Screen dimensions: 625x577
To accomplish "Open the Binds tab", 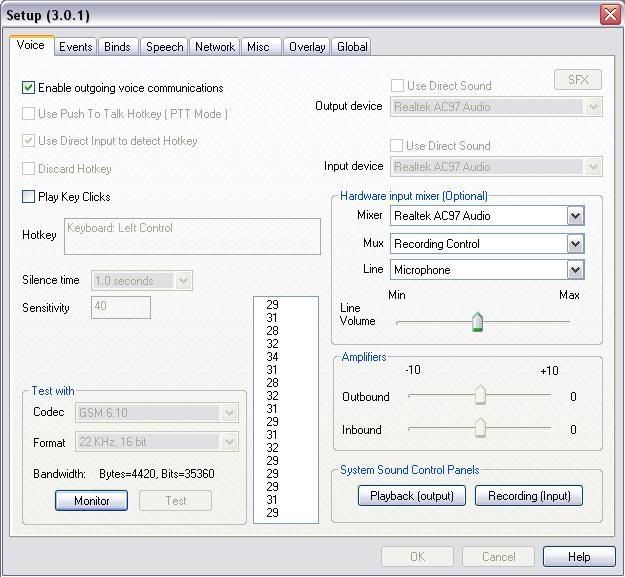I will click(x=117, y=47).
